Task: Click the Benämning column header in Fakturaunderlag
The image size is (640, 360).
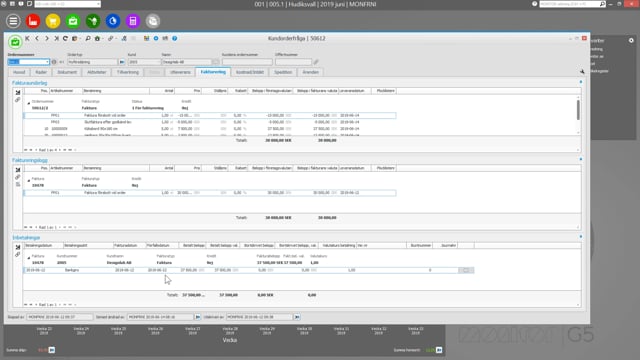Action: [x=116, y=91]
